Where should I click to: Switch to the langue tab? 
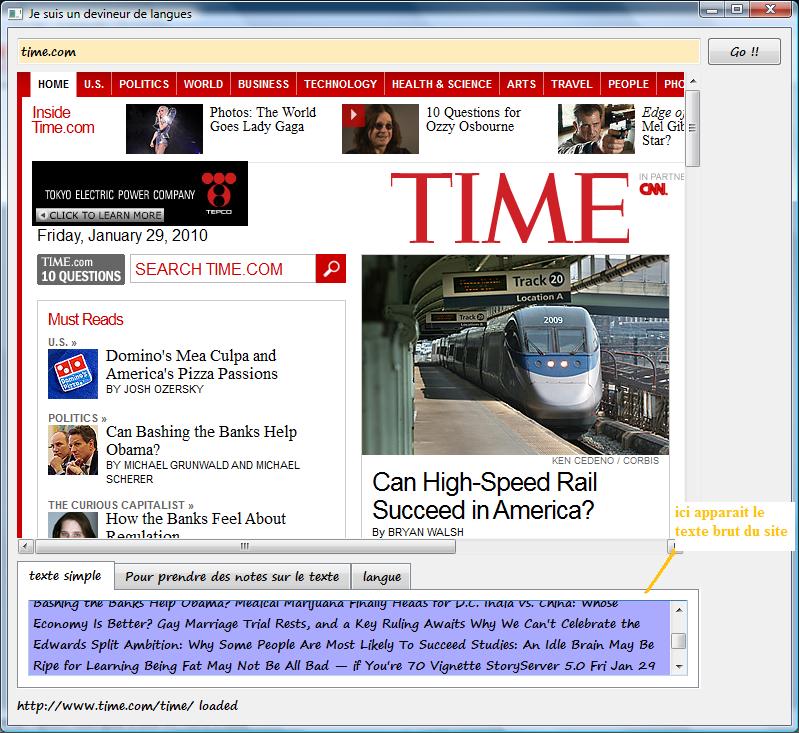pos(382,577)
